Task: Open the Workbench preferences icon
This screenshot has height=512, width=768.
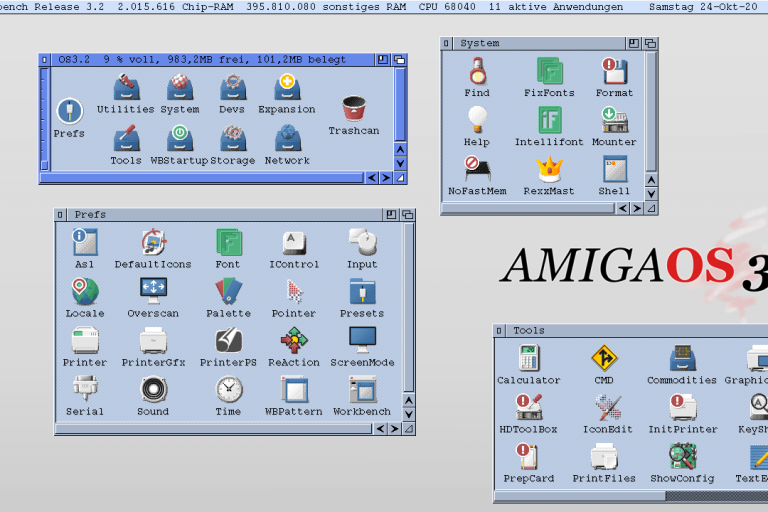Action: [x=362, y=389]
